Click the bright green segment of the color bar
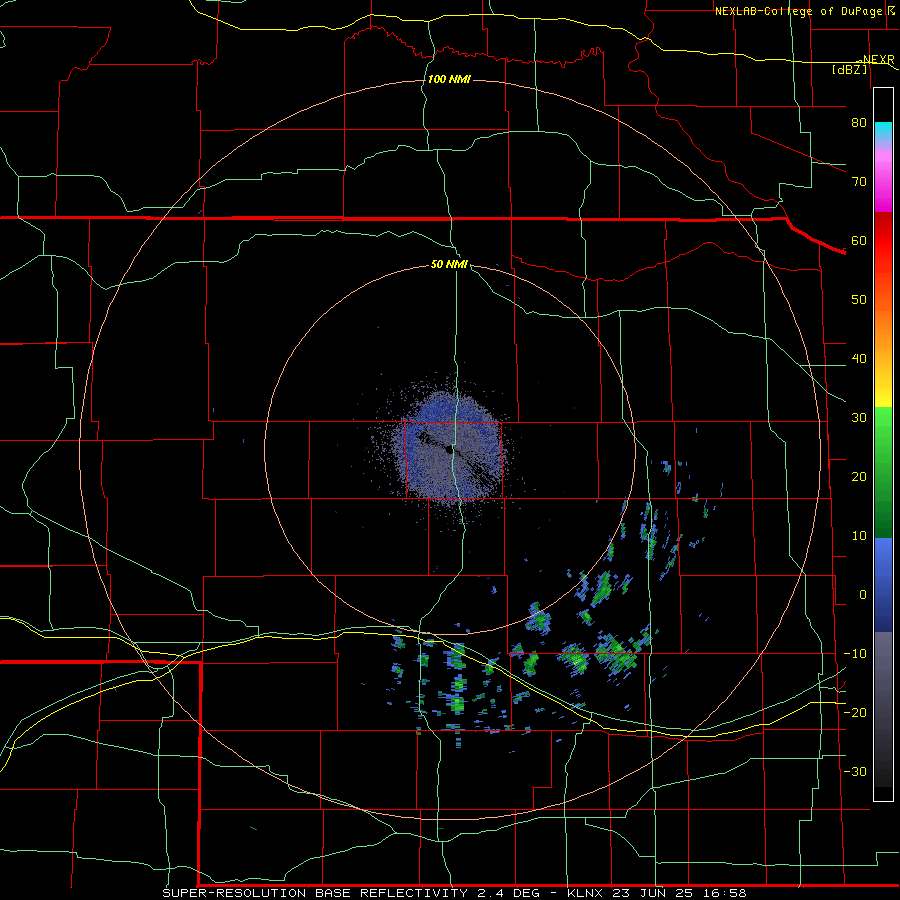The image size is (900, 900). (883, 425)
